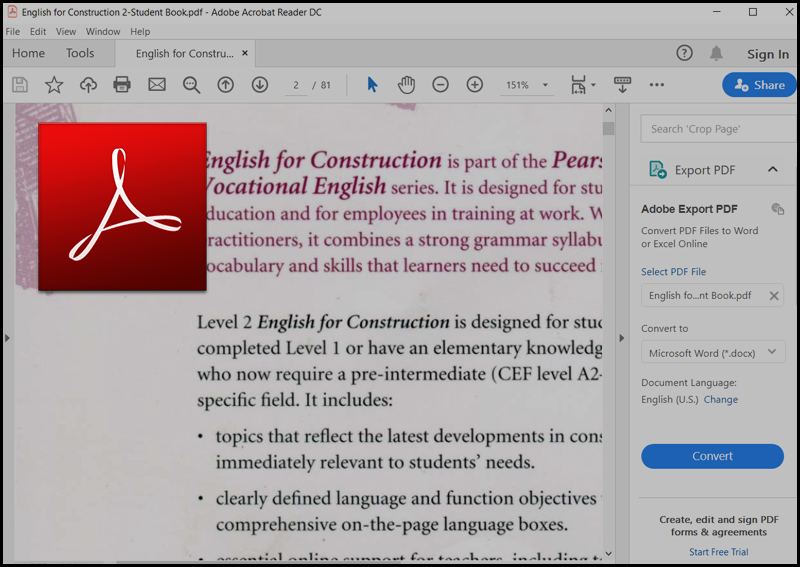Click the blue Convert button

pyautogui.click(x=712, y=456)
